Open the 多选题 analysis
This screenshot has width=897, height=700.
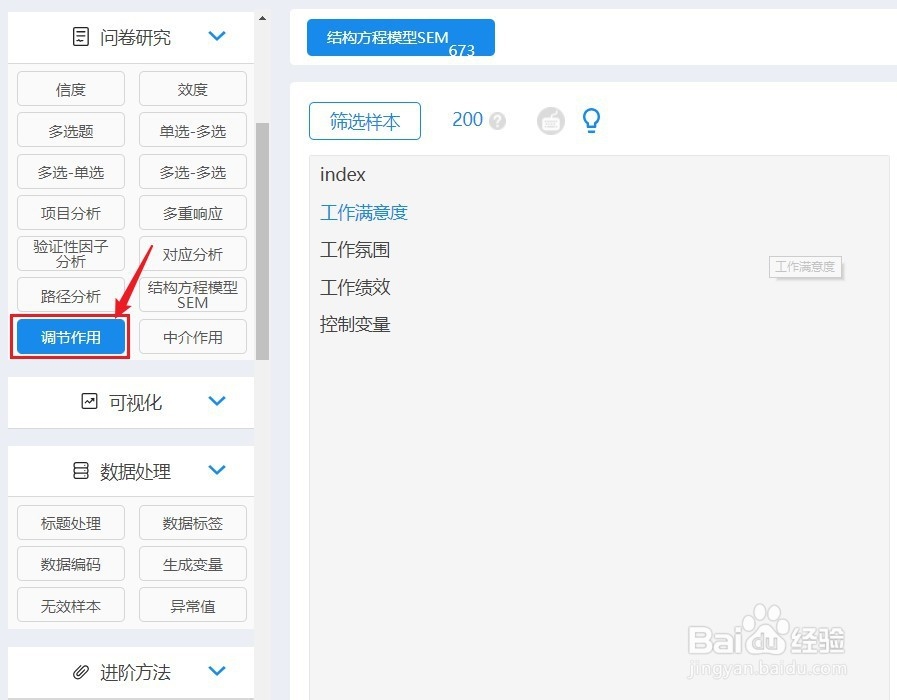pyautogui.click(x=71, y=130)
